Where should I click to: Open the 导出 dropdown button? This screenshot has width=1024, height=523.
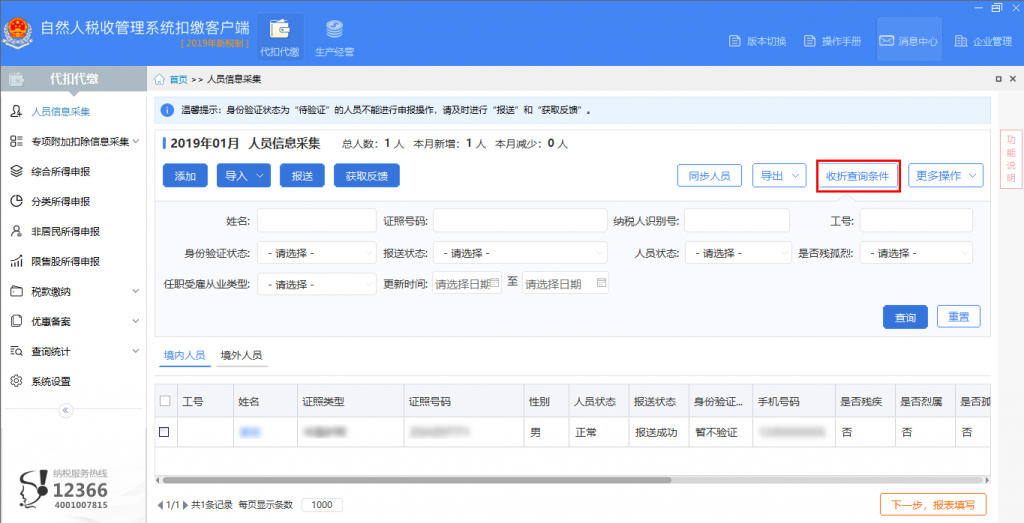point(779,176)
